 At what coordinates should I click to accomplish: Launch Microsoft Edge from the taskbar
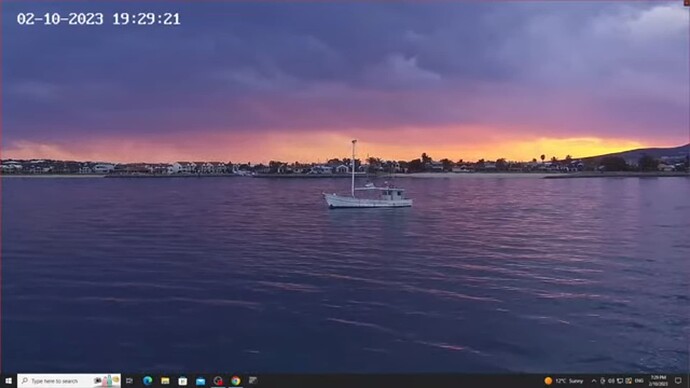pos(147,381)
